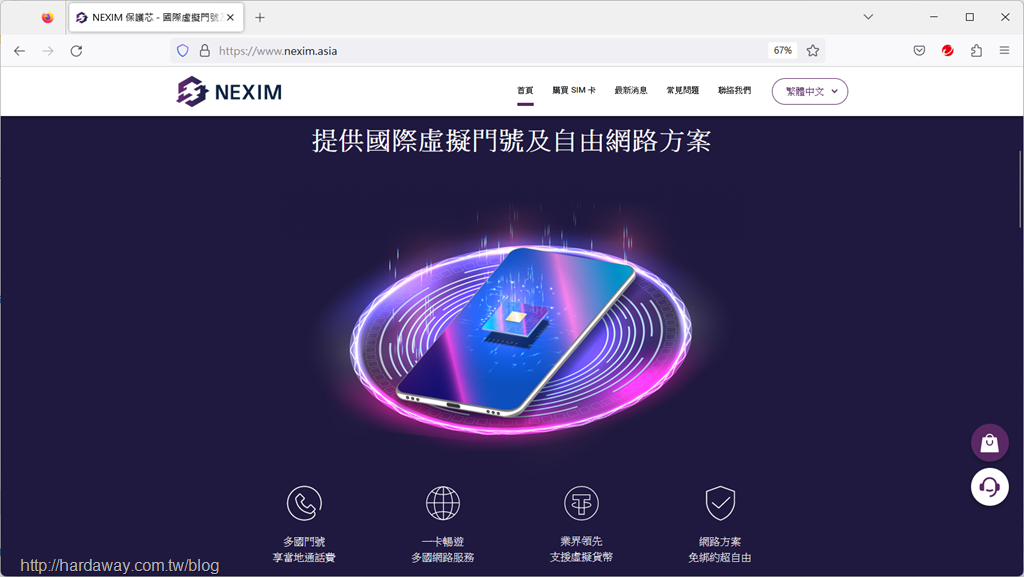Click the shield checkmark icon for 網路方案
Viewport: 1024px width, 577px height.
(720, 503)
